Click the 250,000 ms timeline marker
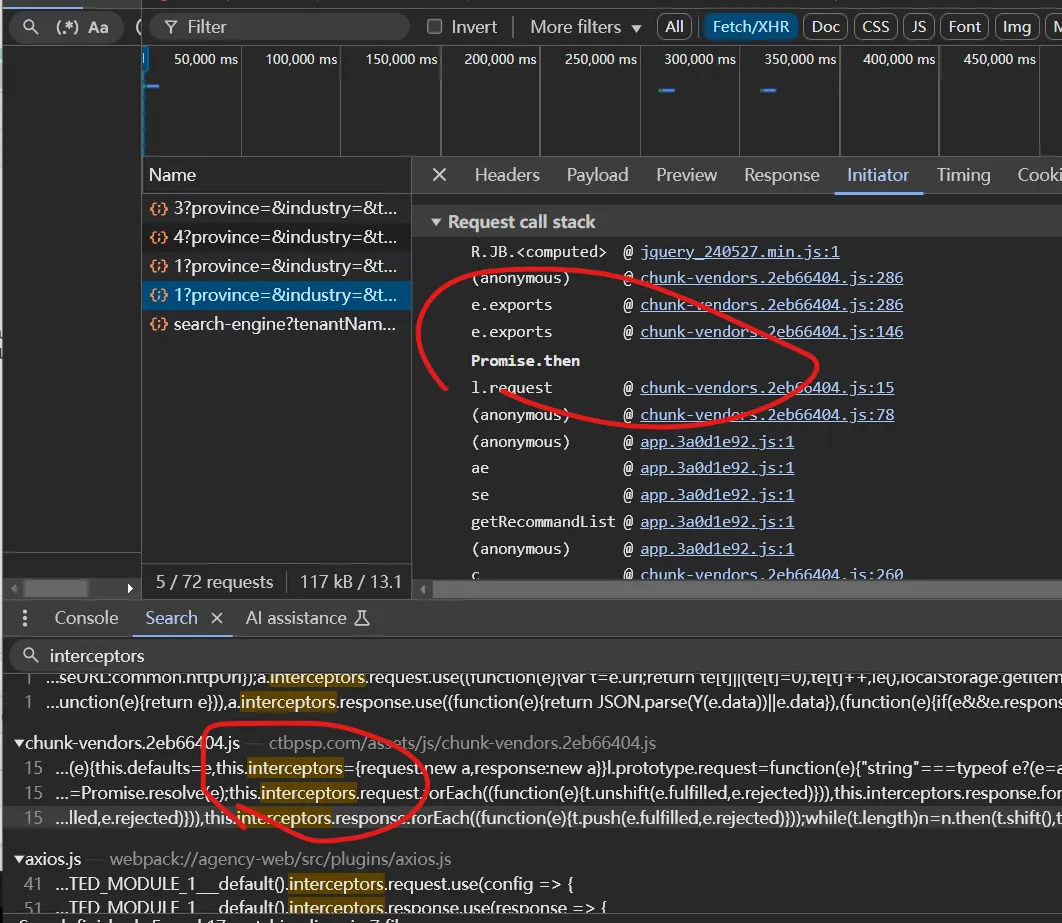The height and width of the screenshot is (923, 1062). click(600, 60)
